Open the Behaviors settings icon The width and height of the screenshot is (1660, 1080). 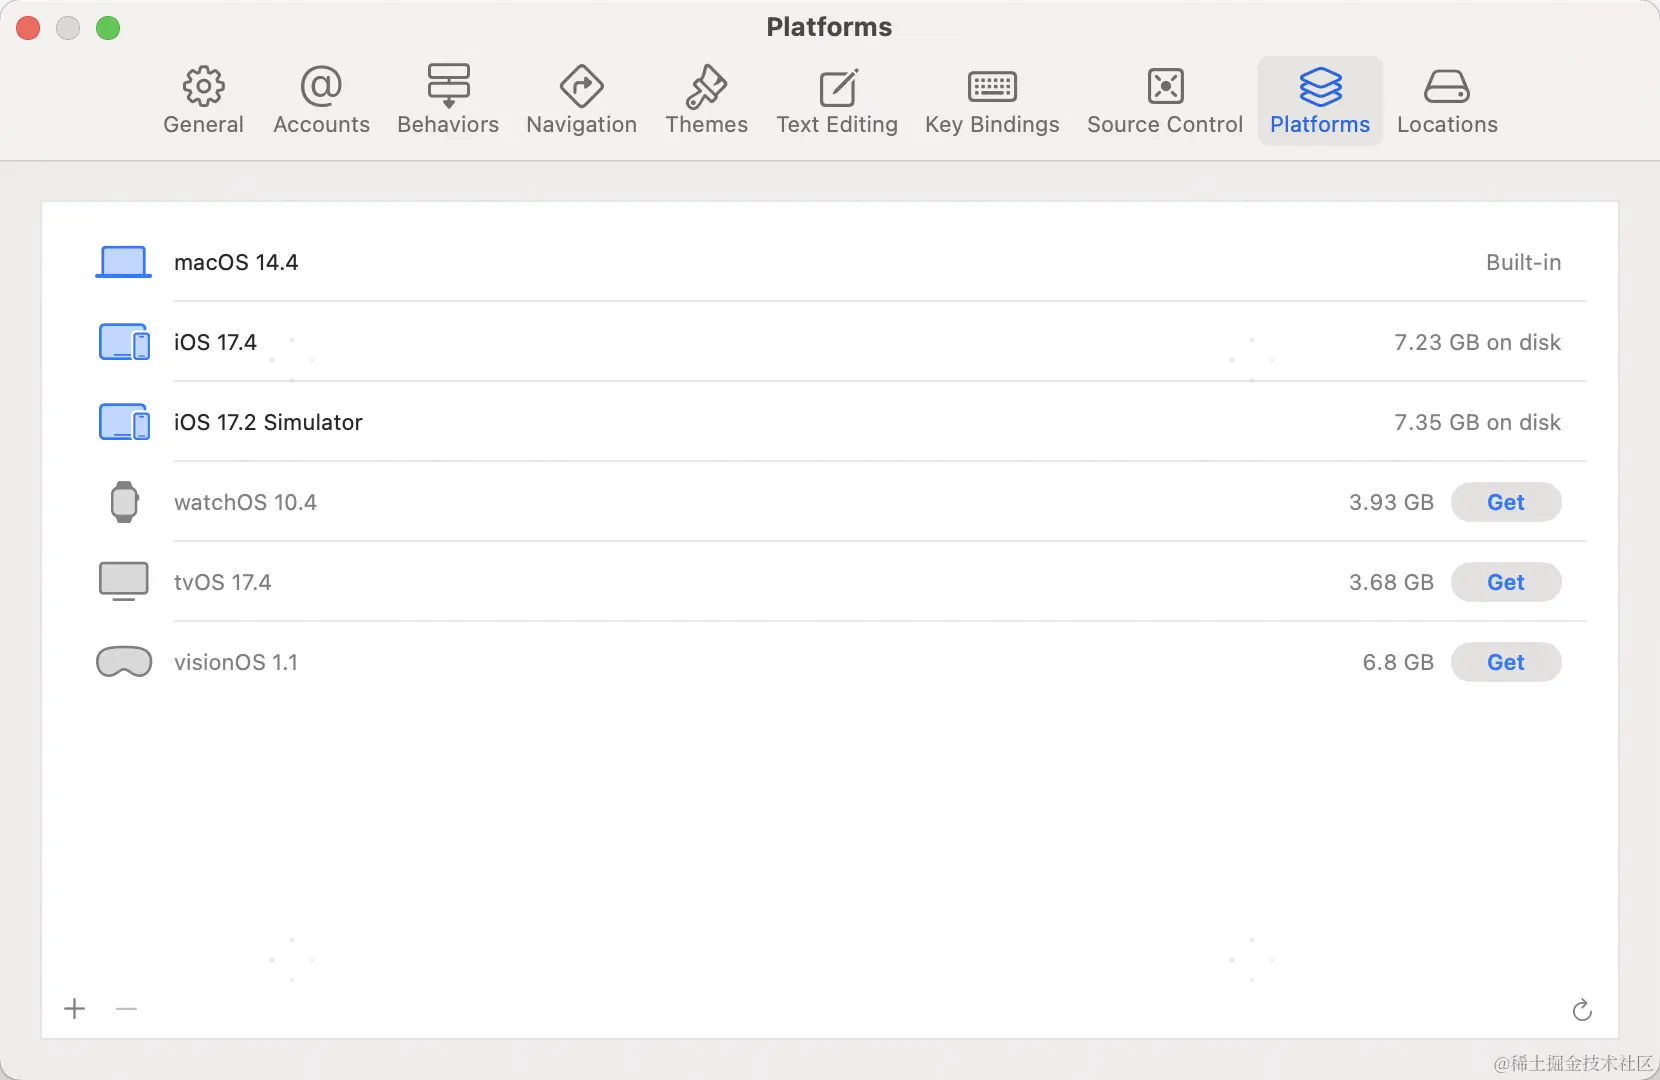coord(448,86)
